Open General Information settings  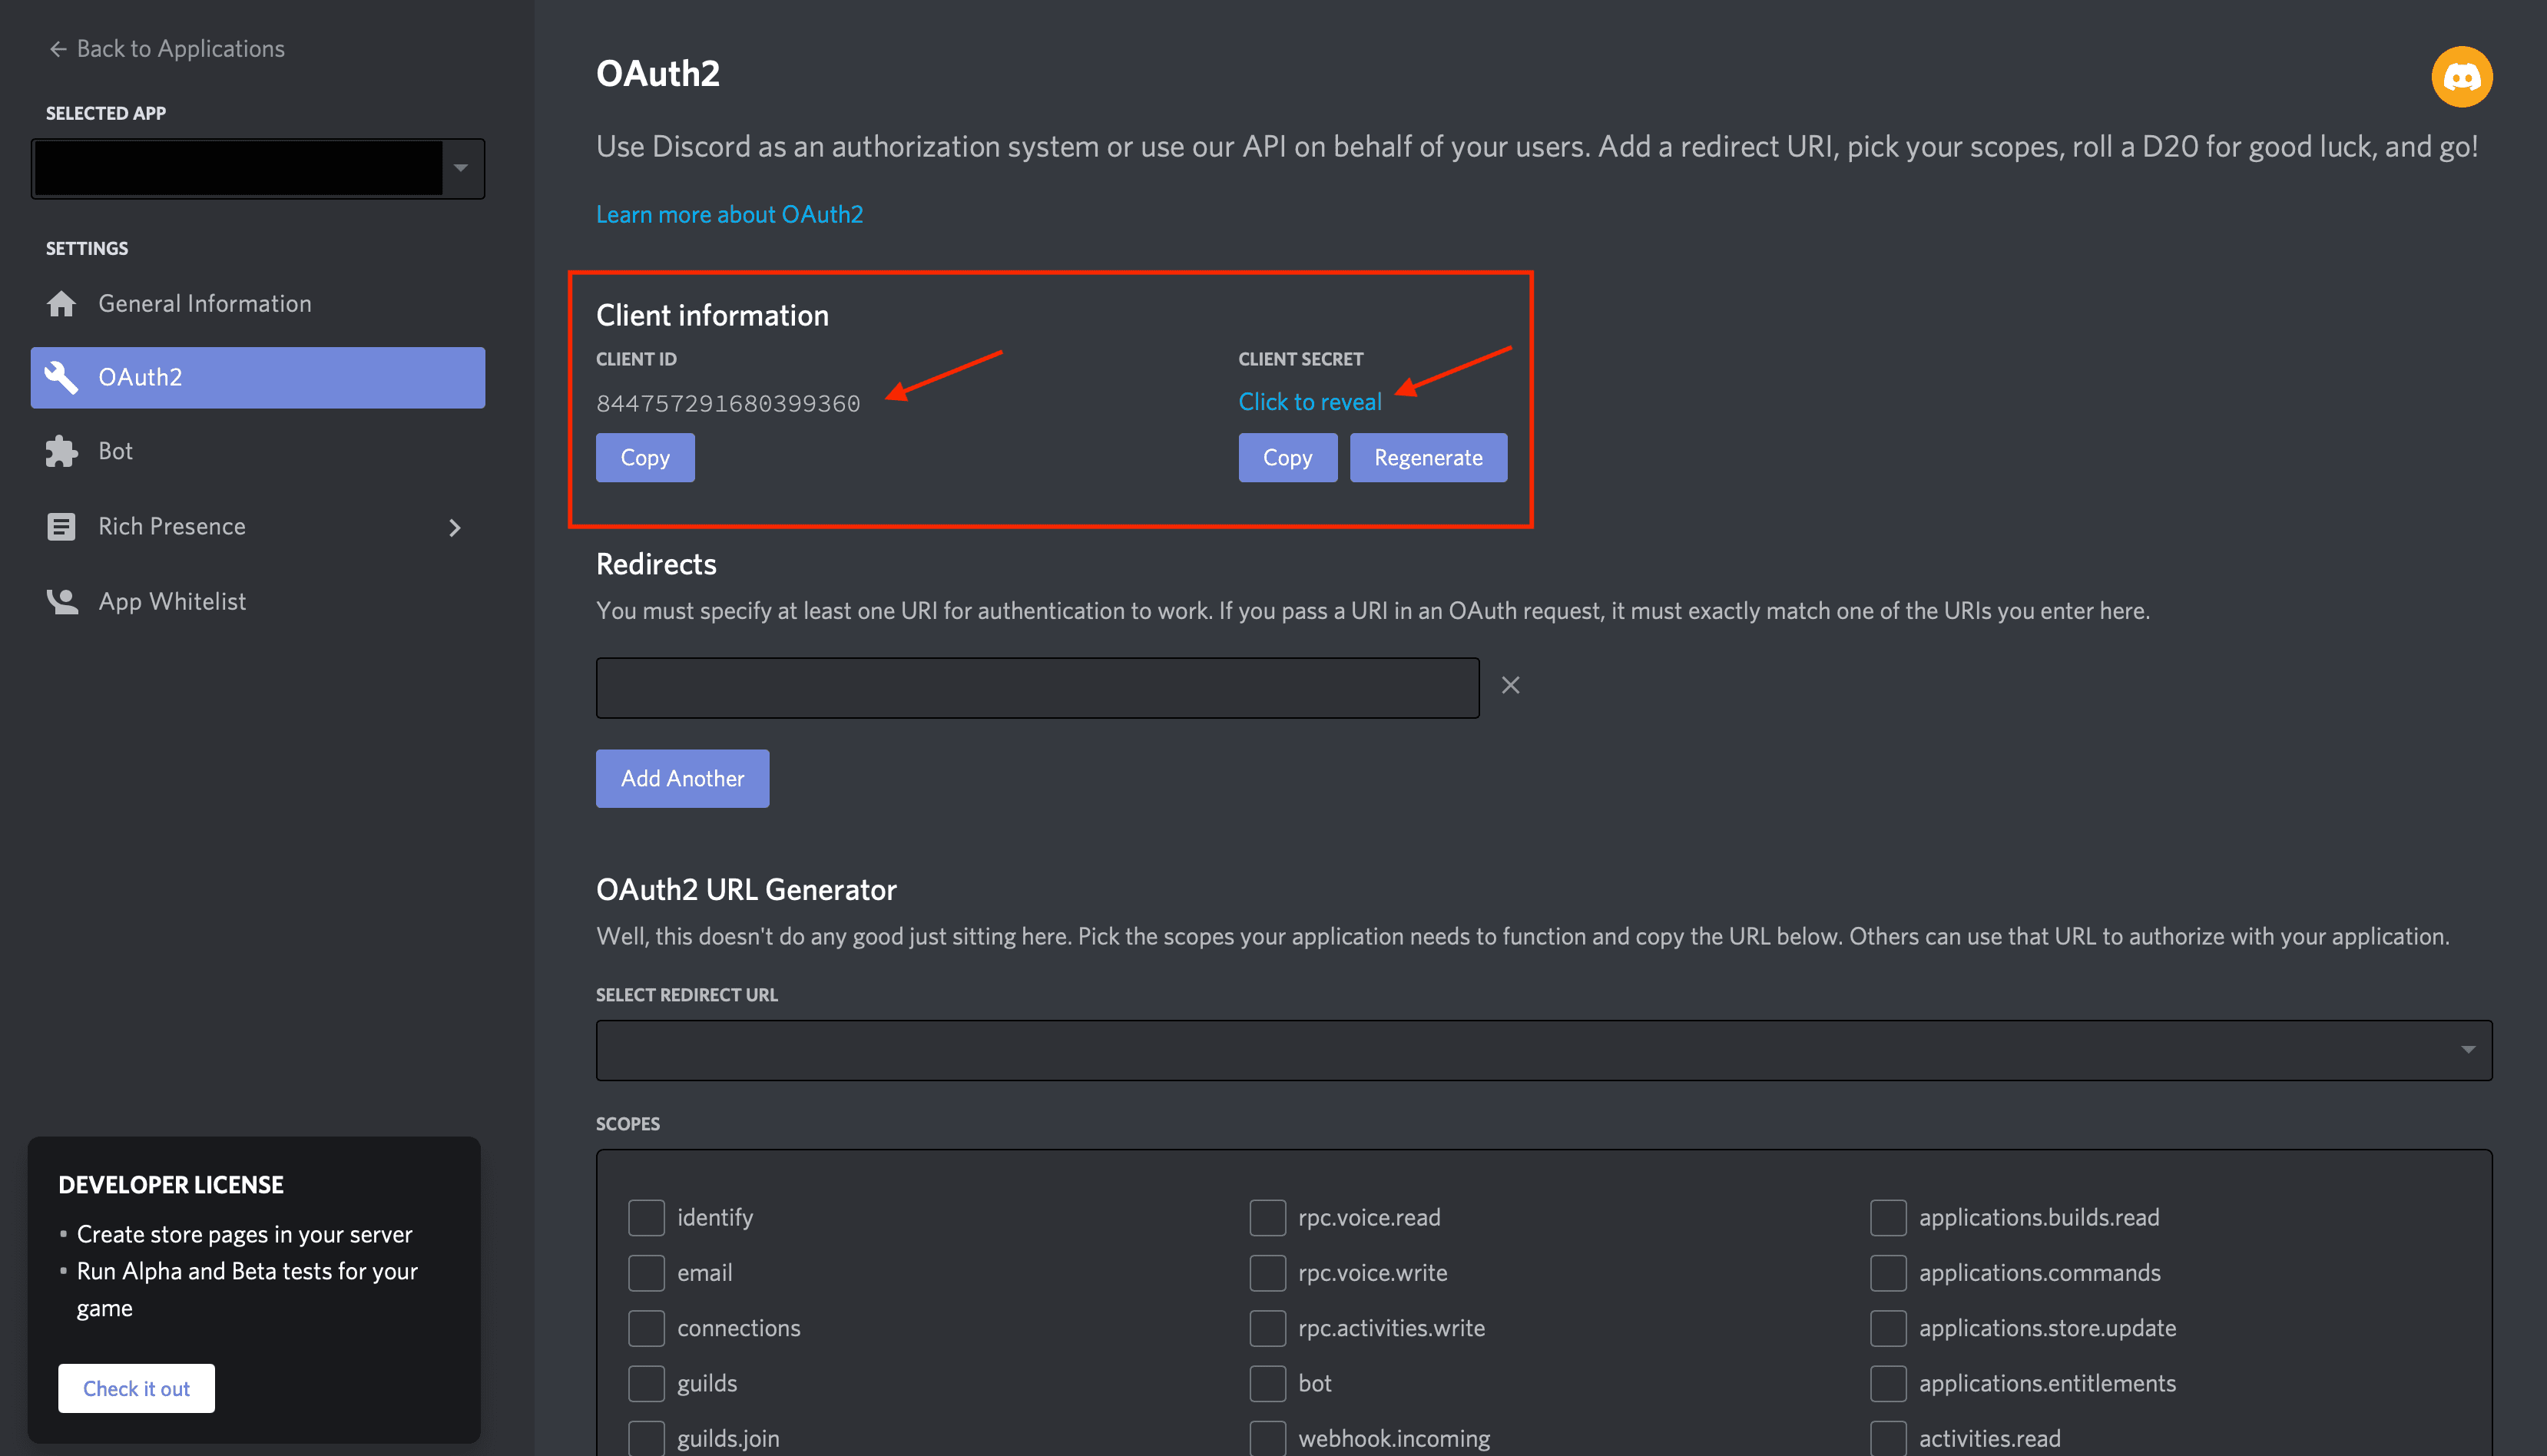tap(258, 304)
